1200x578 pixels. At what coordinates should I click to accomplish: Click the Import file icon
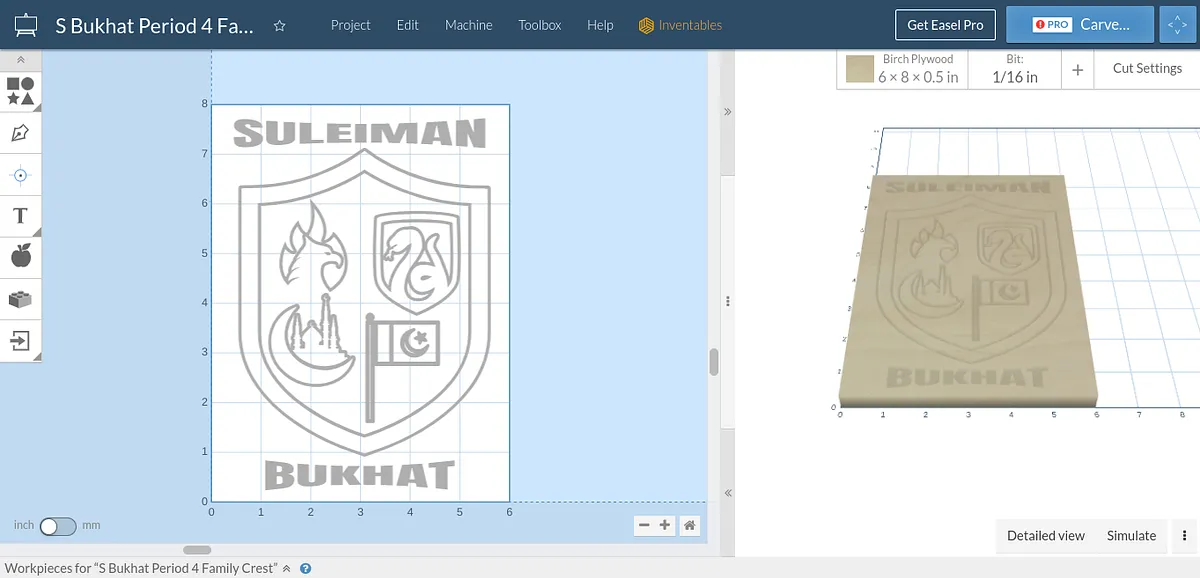pos(21,341)
